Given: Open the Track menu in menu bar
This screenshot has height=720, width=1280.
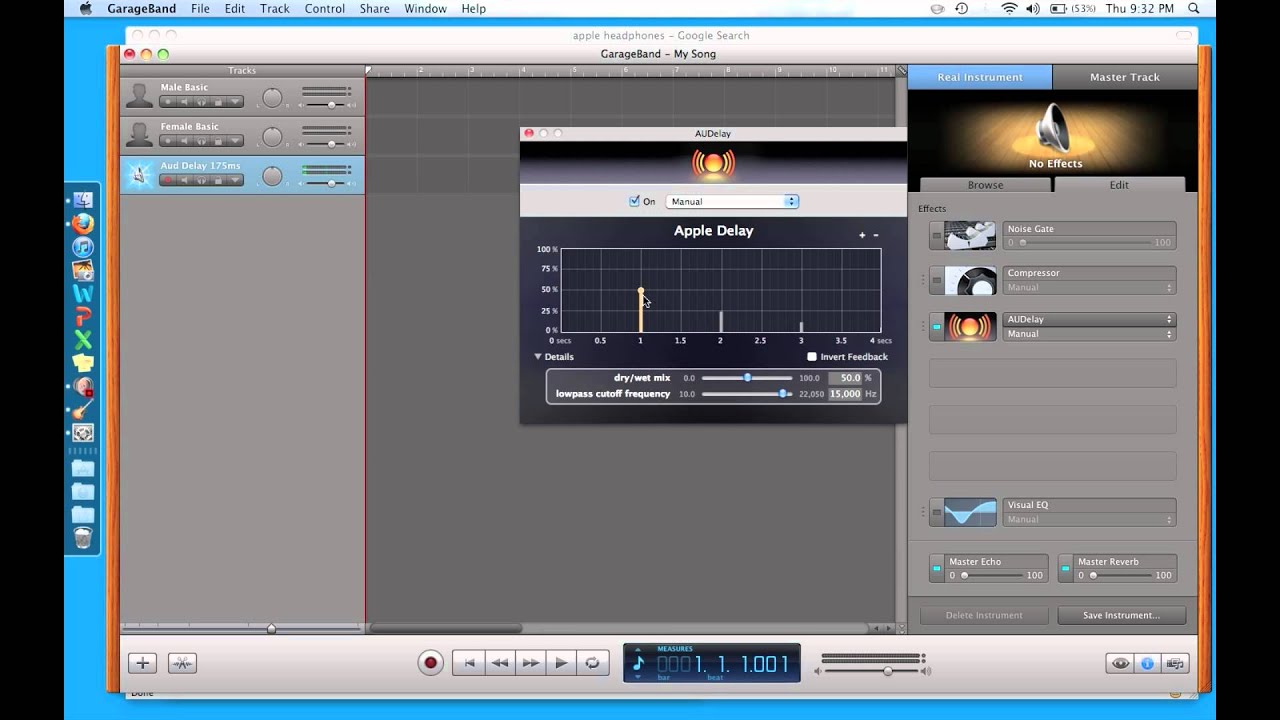Looking at the screenshot, I should (x=274, y=9).
